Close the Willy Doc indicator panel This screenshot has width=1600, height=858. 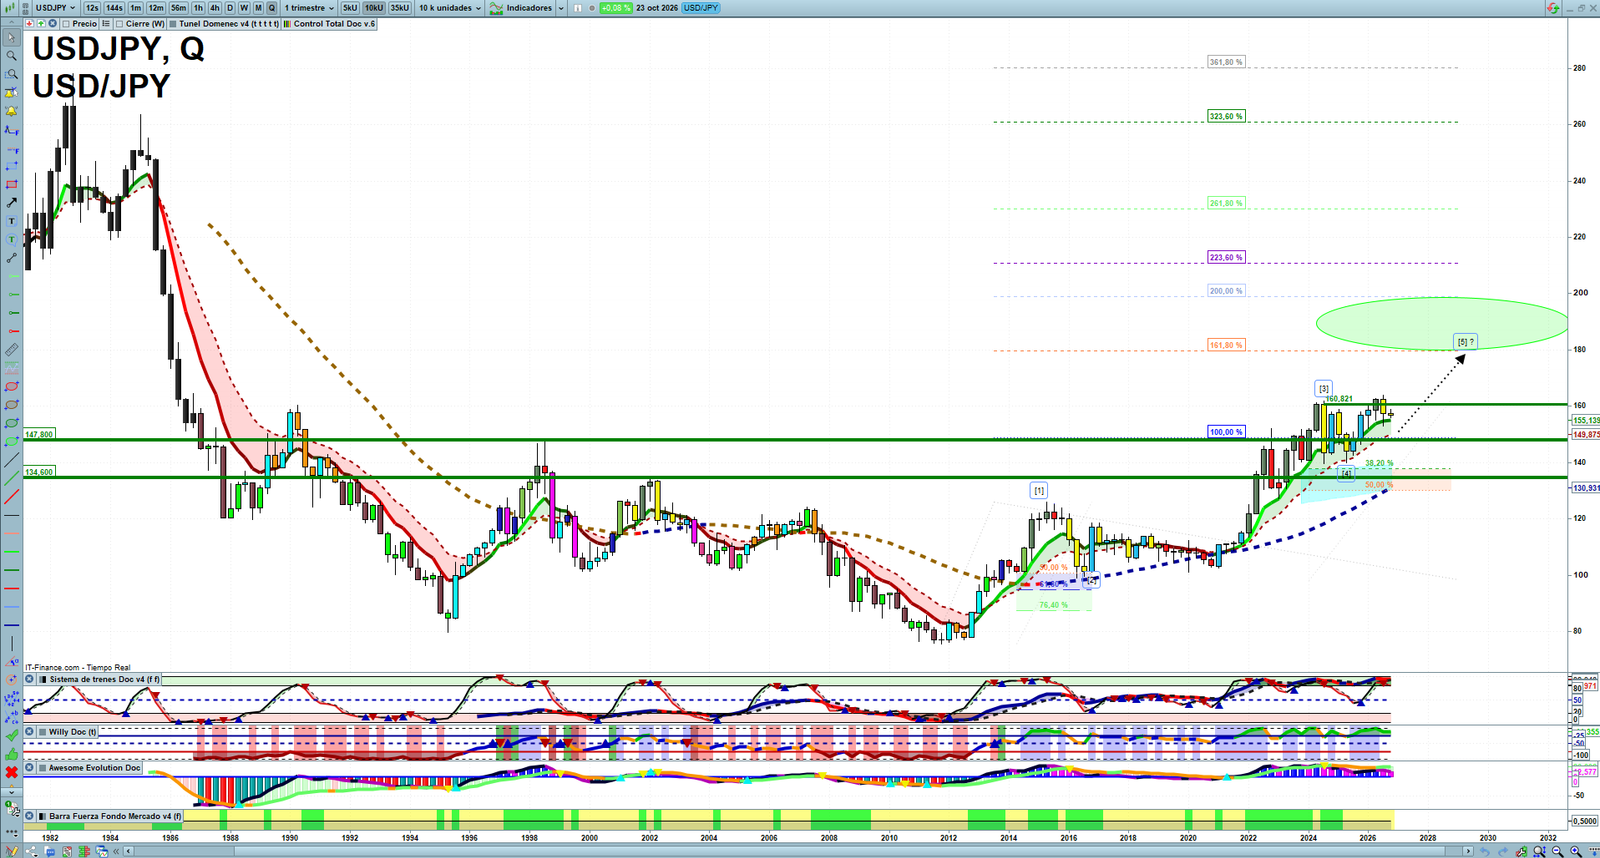click(30, 732)
